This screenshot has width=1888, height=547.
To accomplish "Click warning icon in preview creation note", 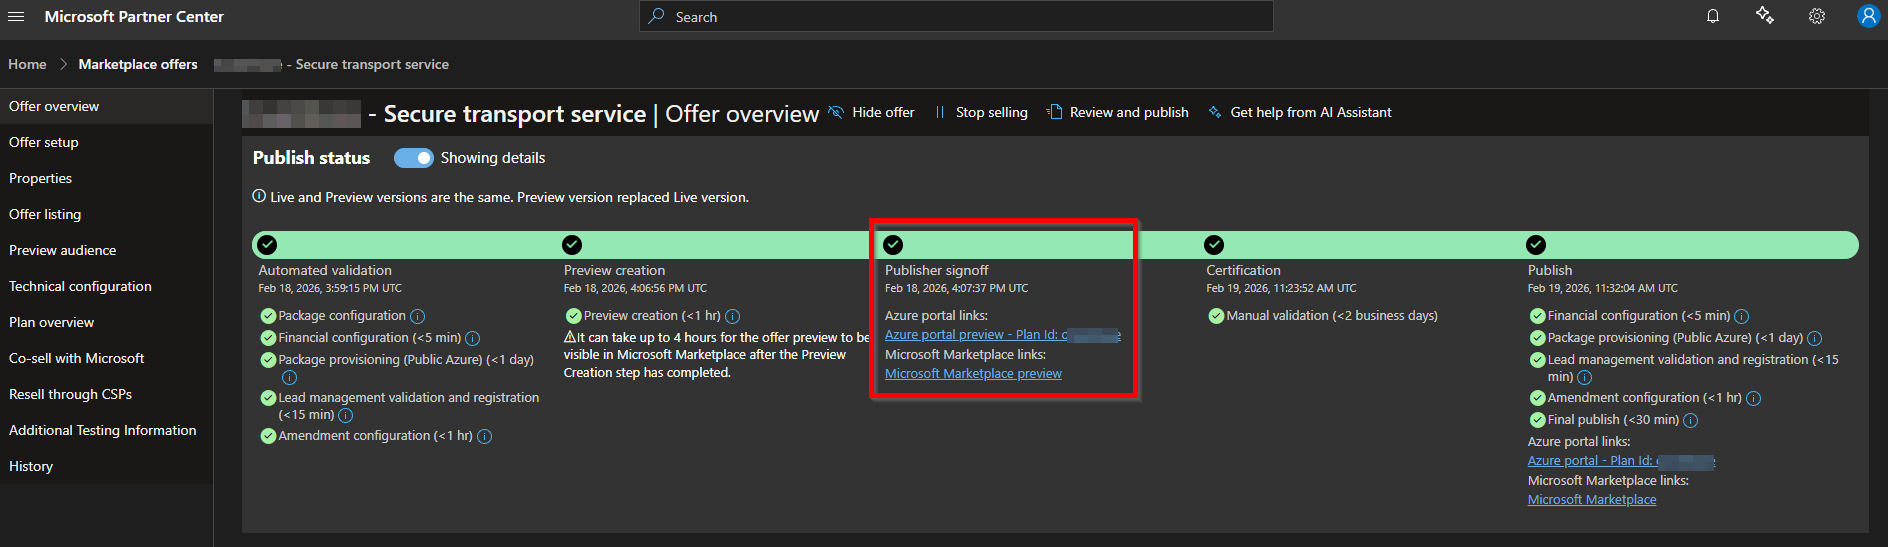I will 570,337.
